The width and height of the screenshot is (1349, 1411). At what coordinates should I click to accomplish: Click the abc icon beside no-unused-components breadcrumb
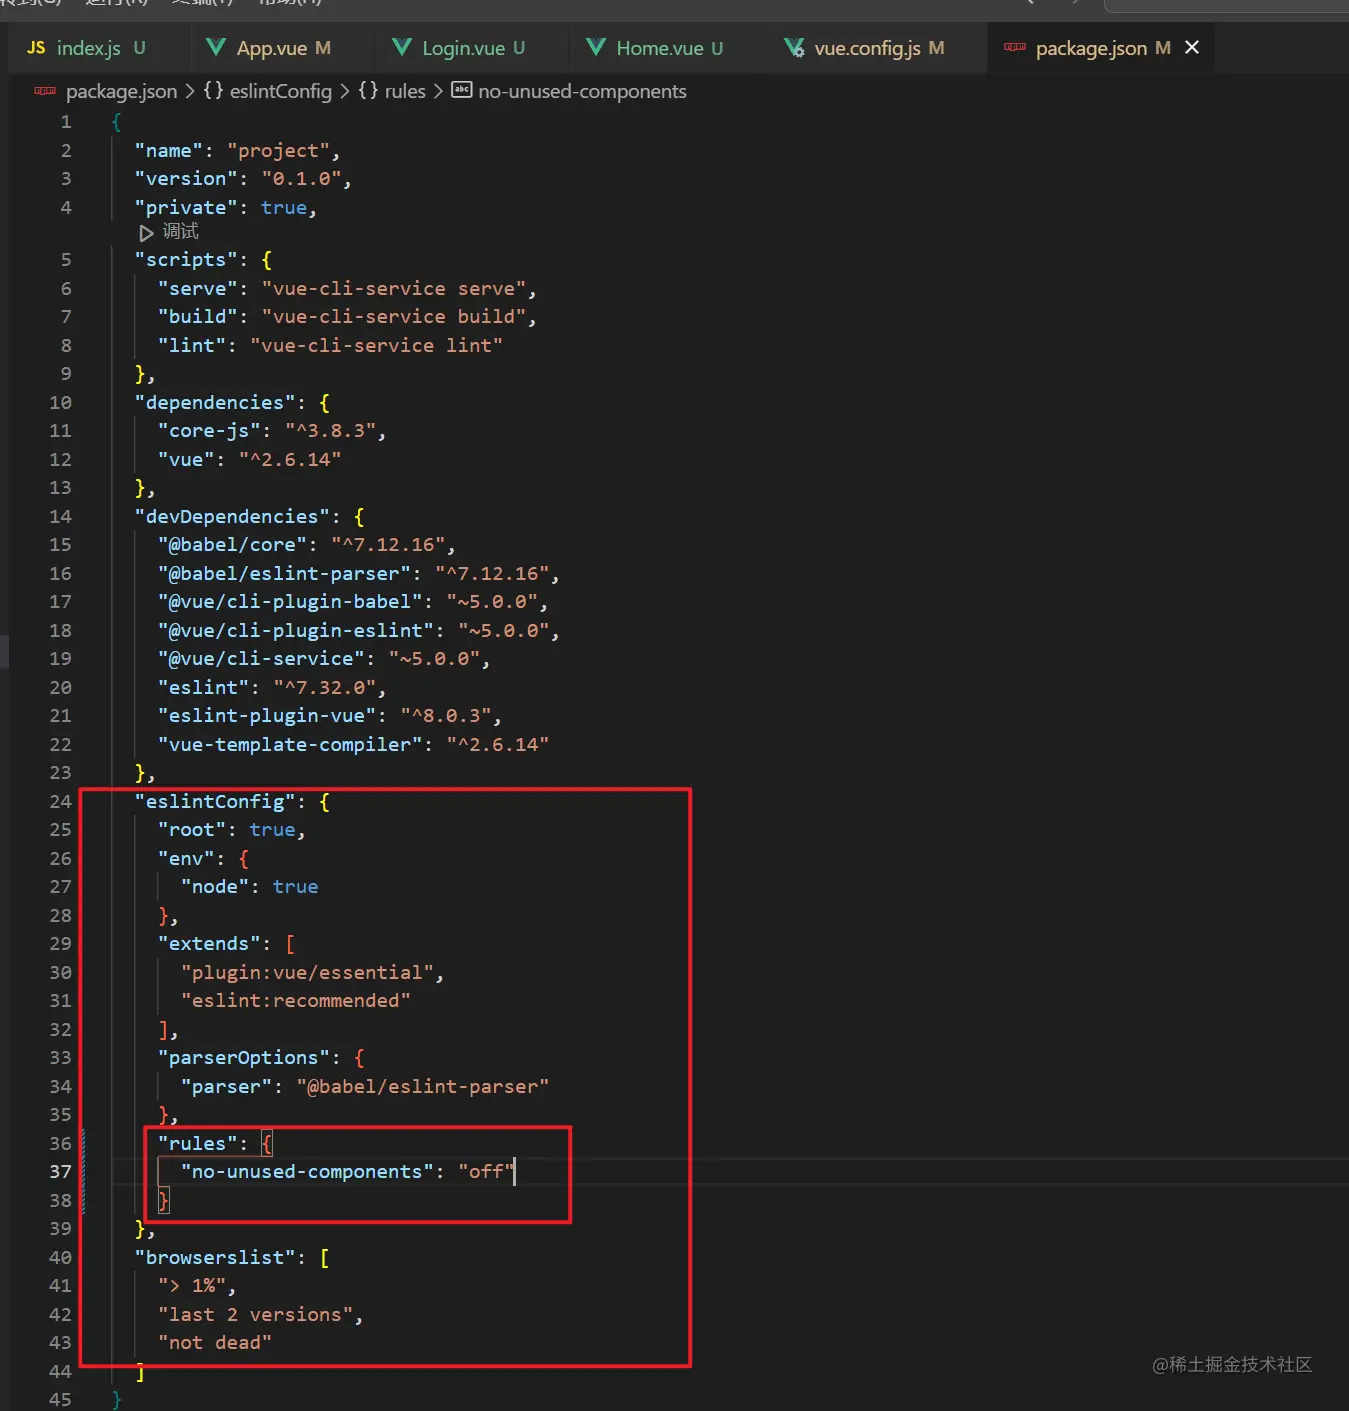pyautogui.click(x=461, y=91)
